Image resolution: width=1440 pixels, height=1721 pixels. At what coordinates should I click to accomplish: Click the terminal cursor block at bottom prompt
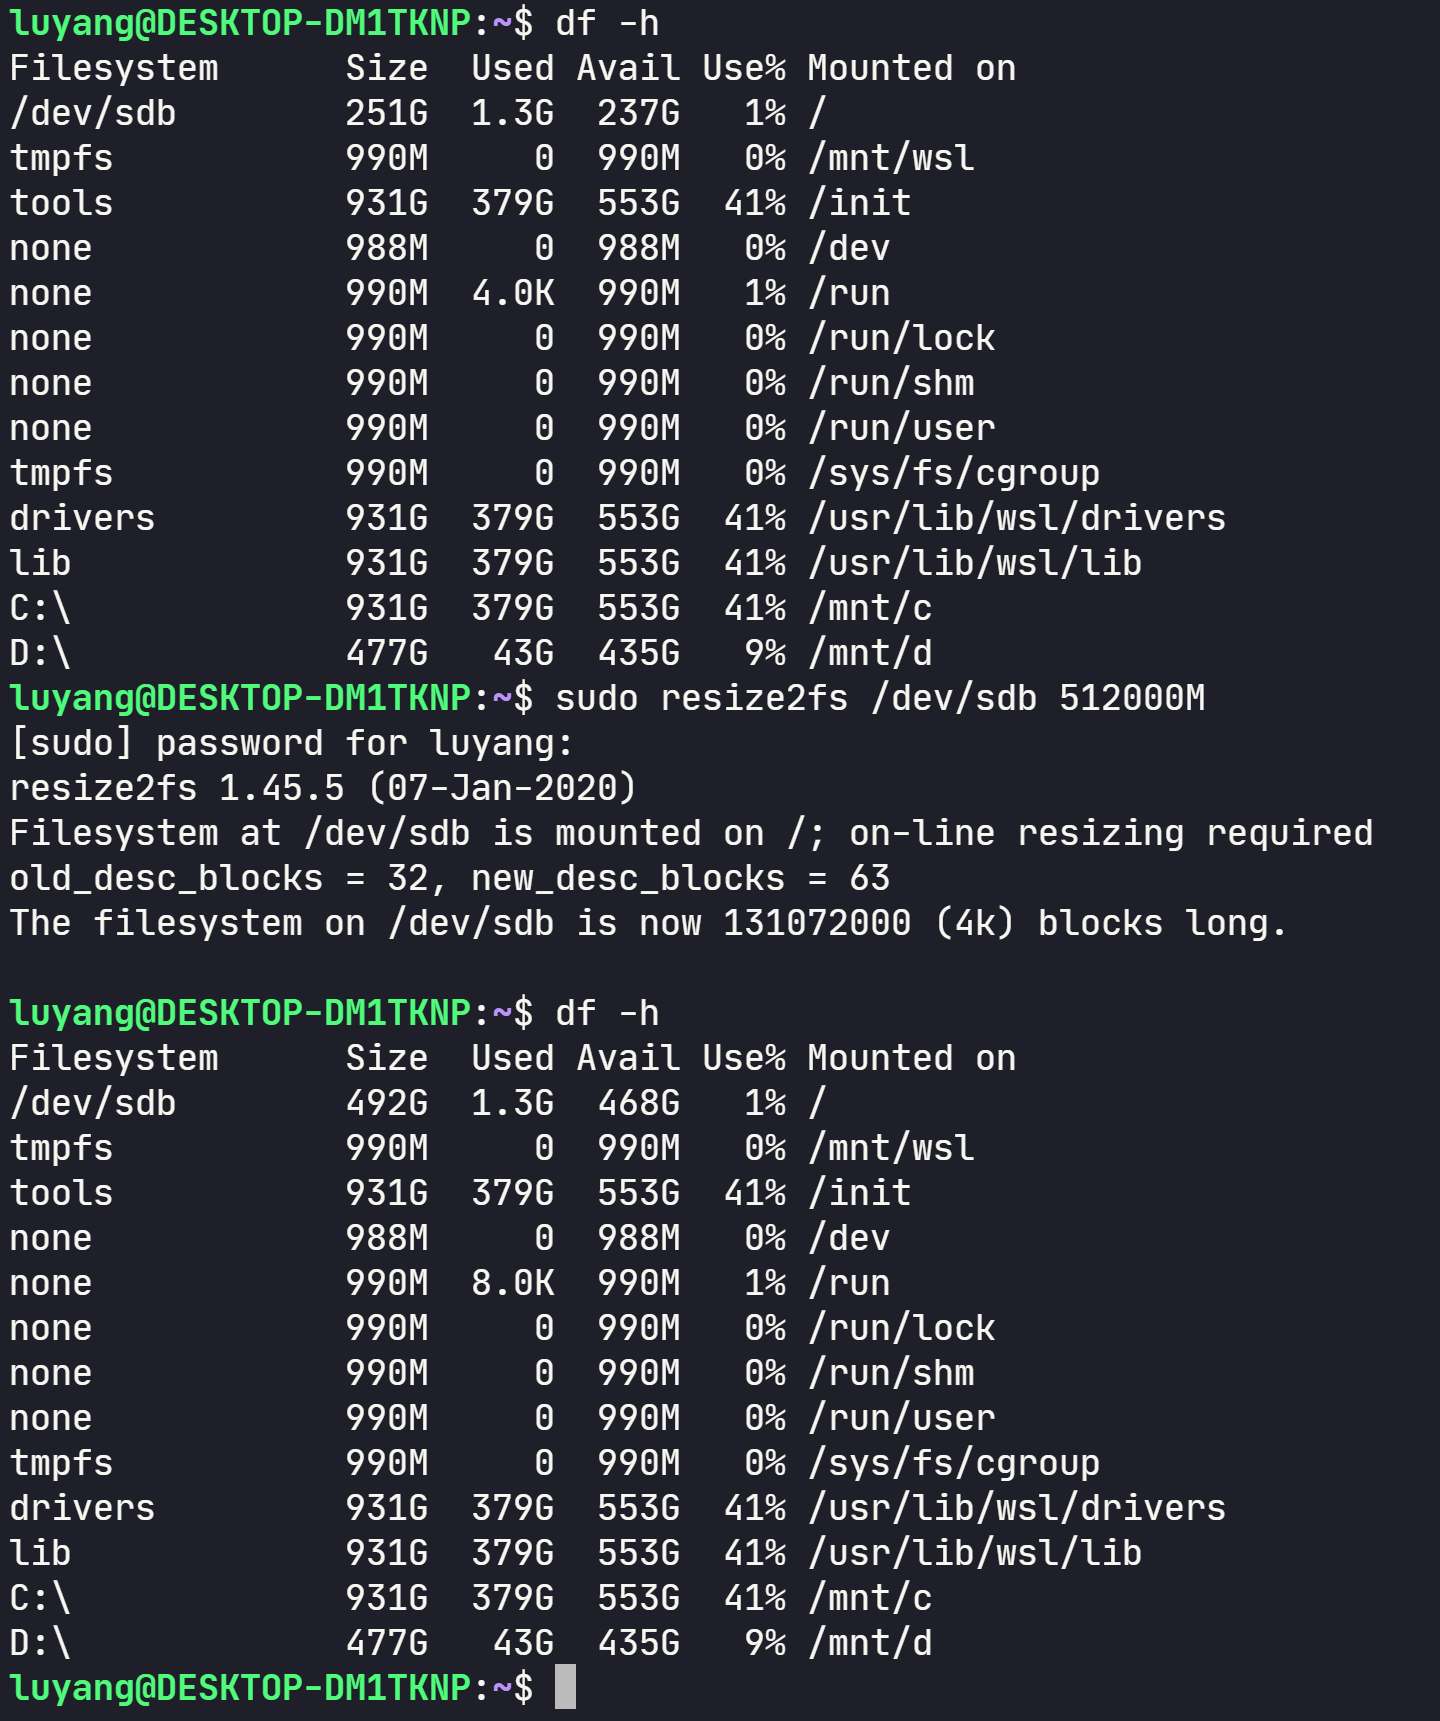coord(565,1687)
